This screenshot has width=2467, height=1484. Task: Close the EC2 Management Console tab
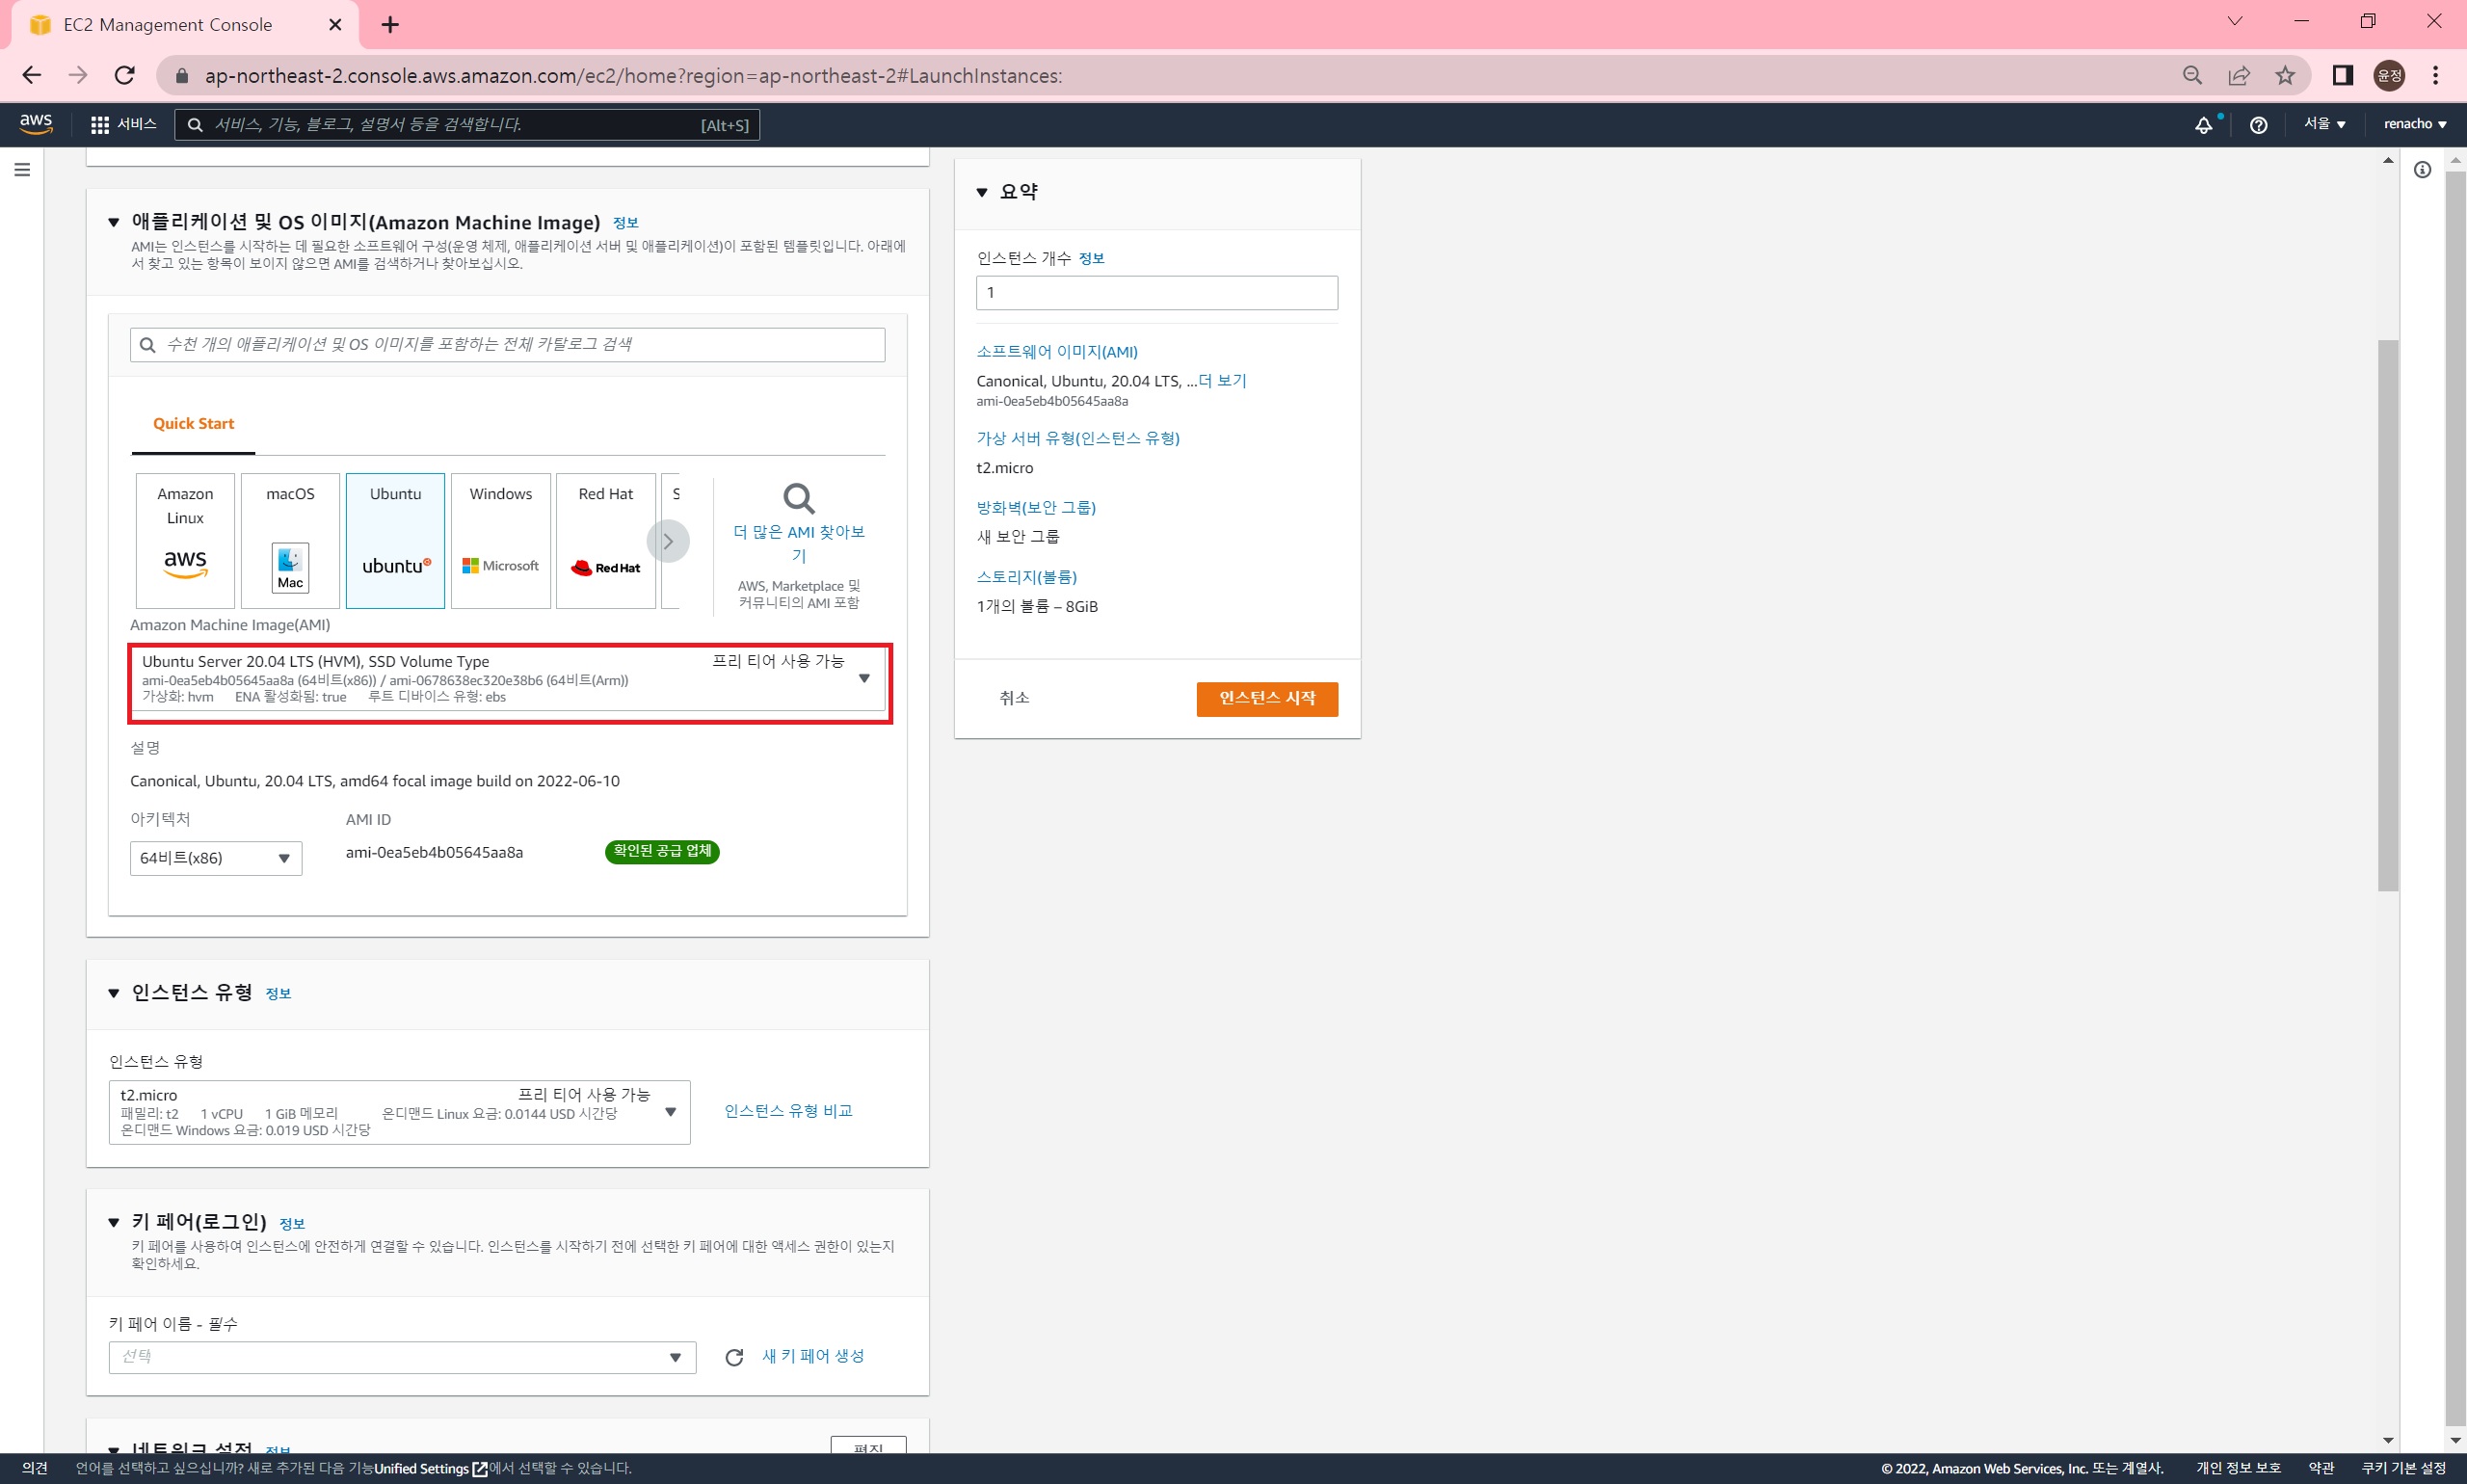point(336,24)
